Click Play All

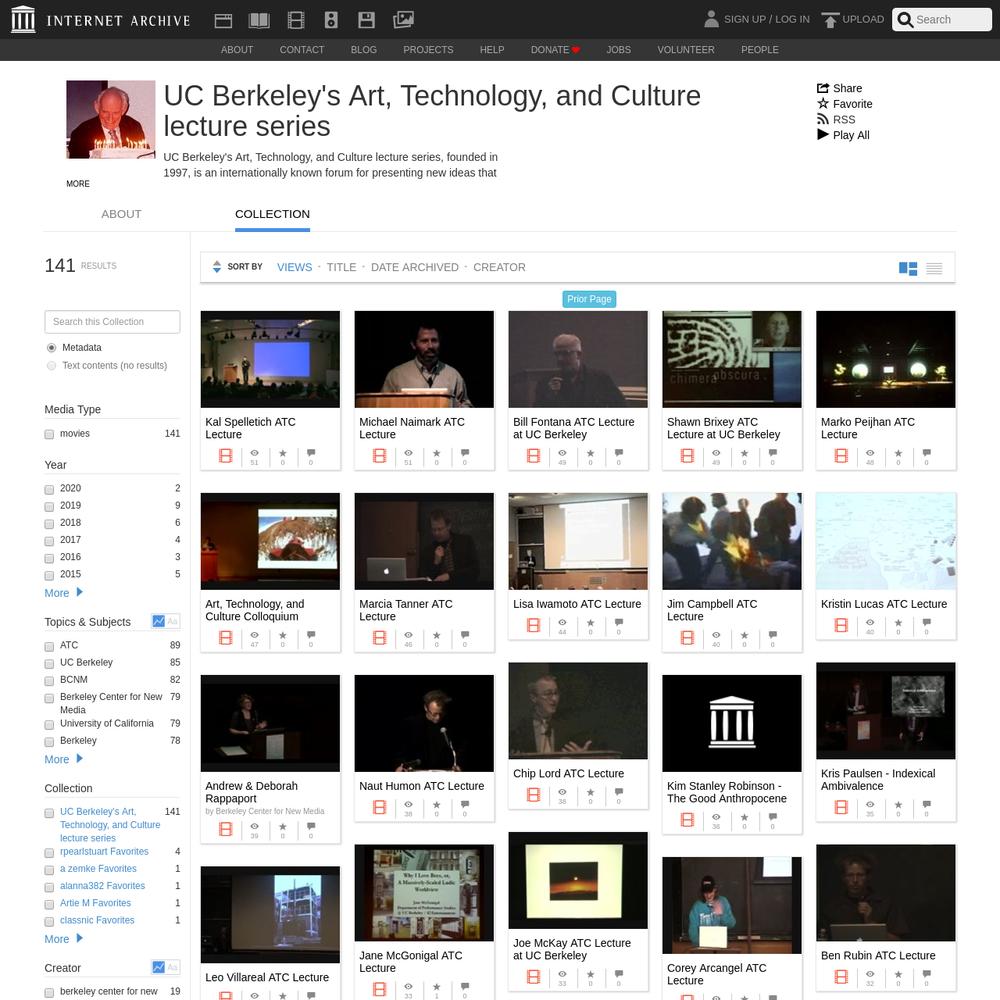[843, 135]
